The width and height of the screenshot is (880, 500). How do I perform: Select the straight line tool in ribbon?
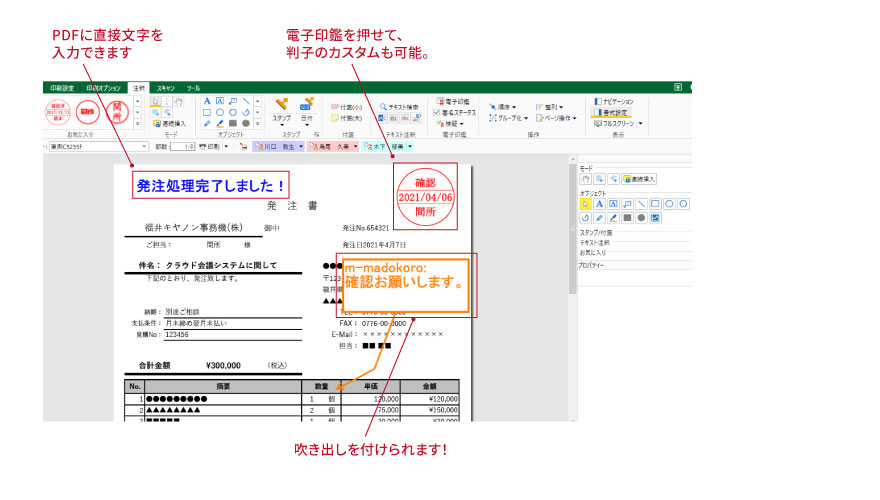click(245, 101)
